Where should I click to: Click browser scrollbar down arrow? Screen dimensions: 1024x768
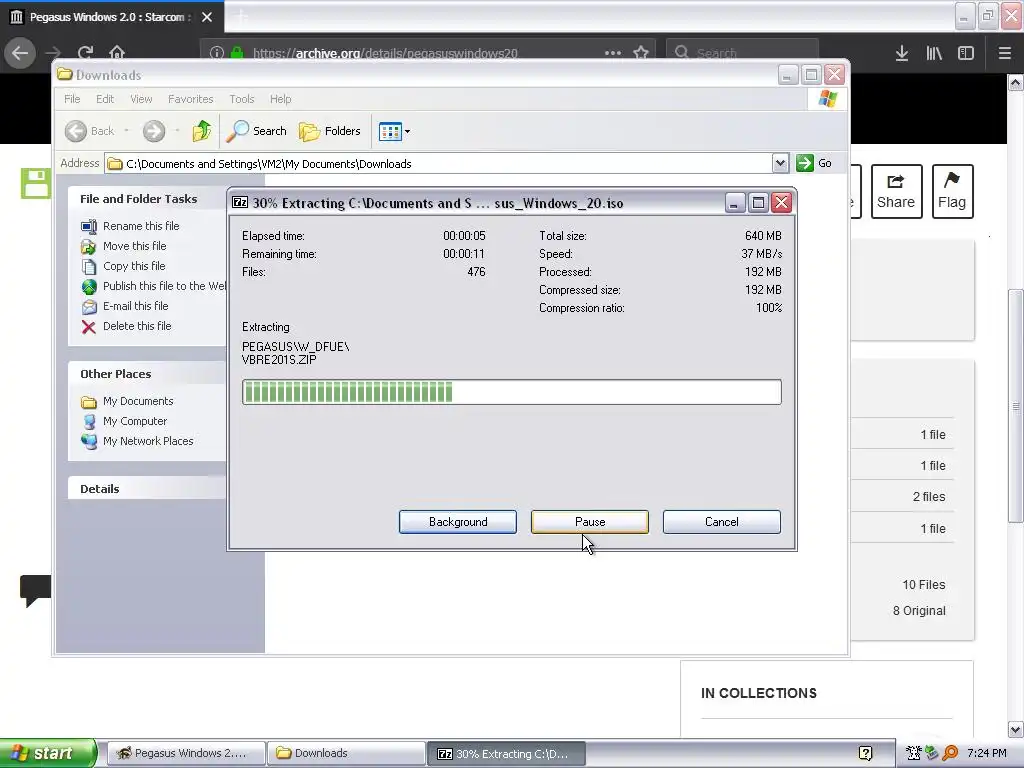coord(1016,729)
